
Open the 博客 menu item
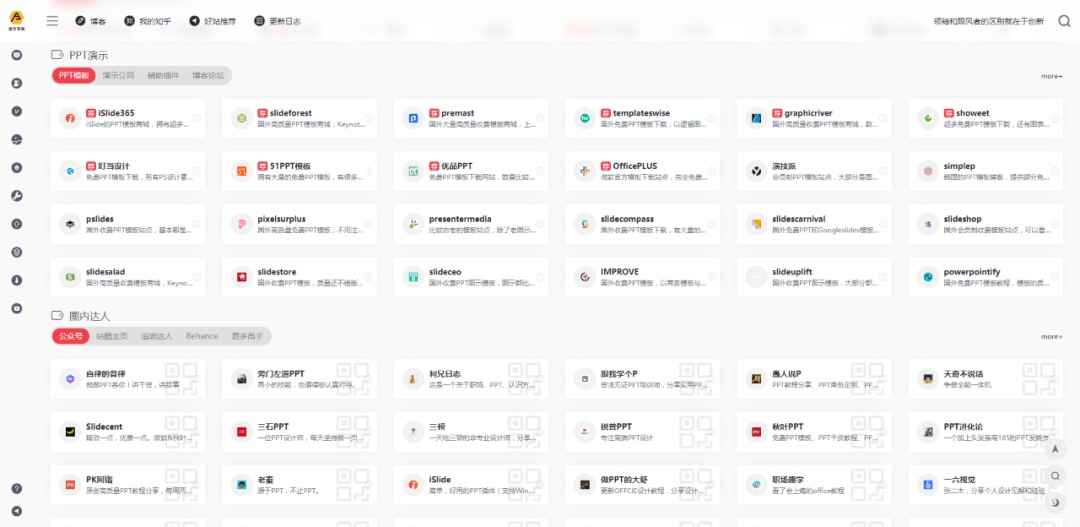coord(91,21)
